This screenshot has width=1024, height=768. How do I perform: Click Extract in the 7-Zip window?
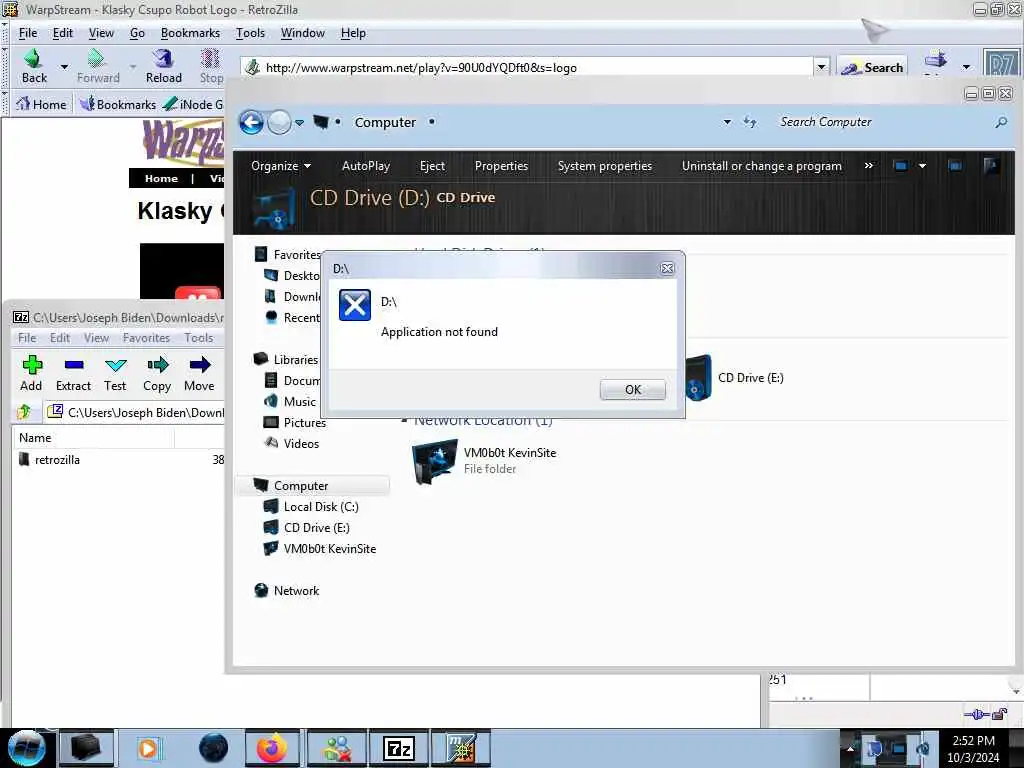[73, 374]
